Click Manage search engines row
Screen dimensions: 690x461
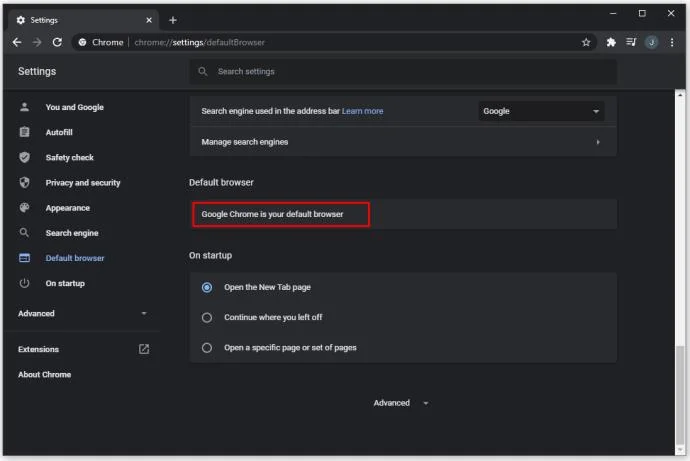pyautogui.click(x=403, y=142)
